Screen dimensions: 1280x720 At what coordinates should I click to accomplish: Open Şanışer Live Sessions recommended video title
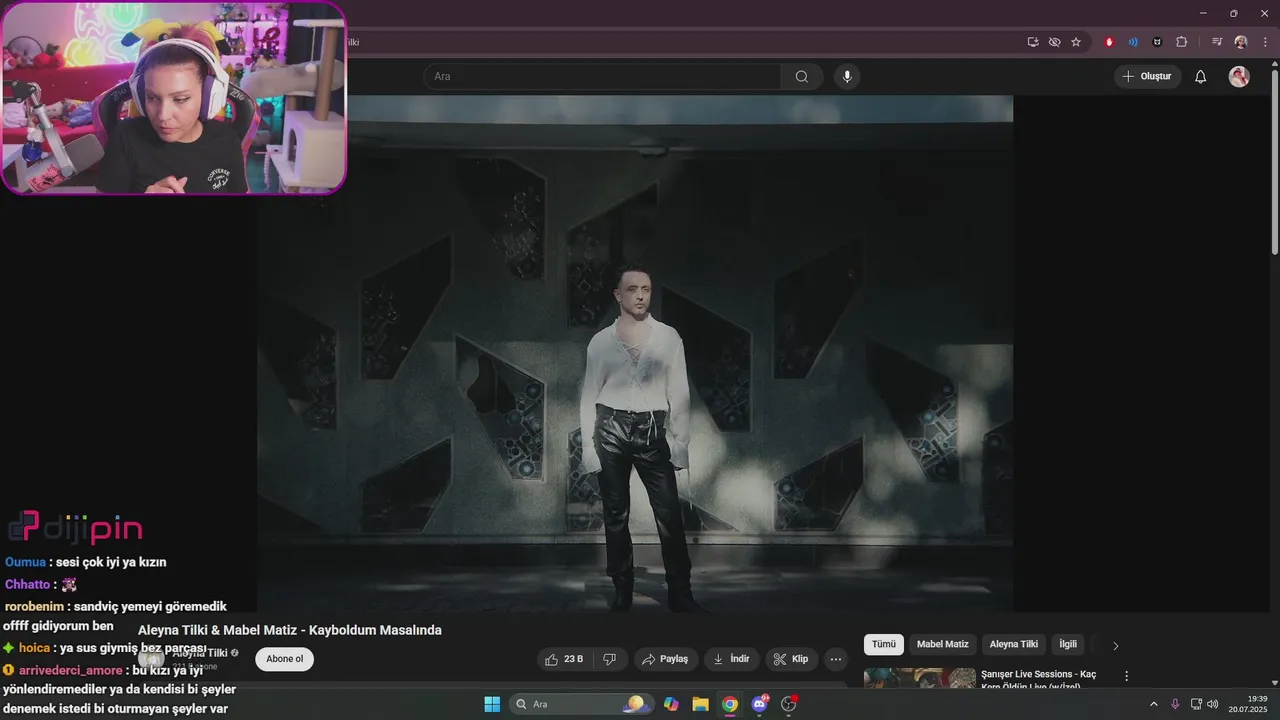click(1038, 680)
